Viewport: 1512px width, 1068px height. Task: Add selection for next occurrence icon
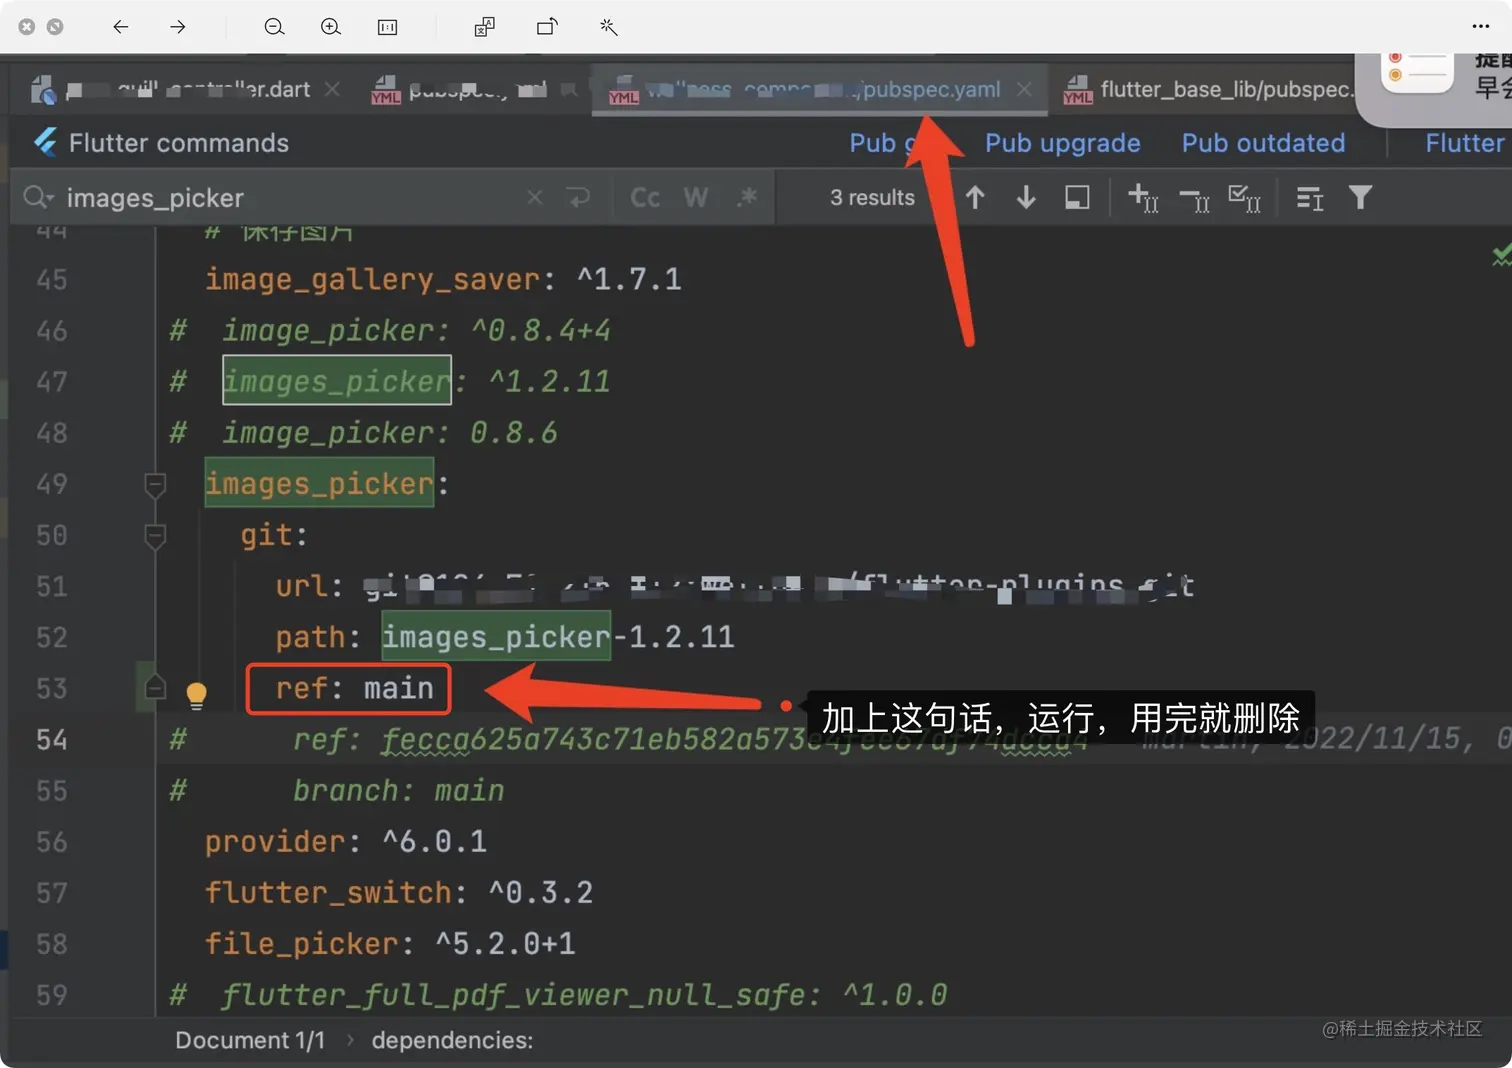click(x=1143, y=197)
